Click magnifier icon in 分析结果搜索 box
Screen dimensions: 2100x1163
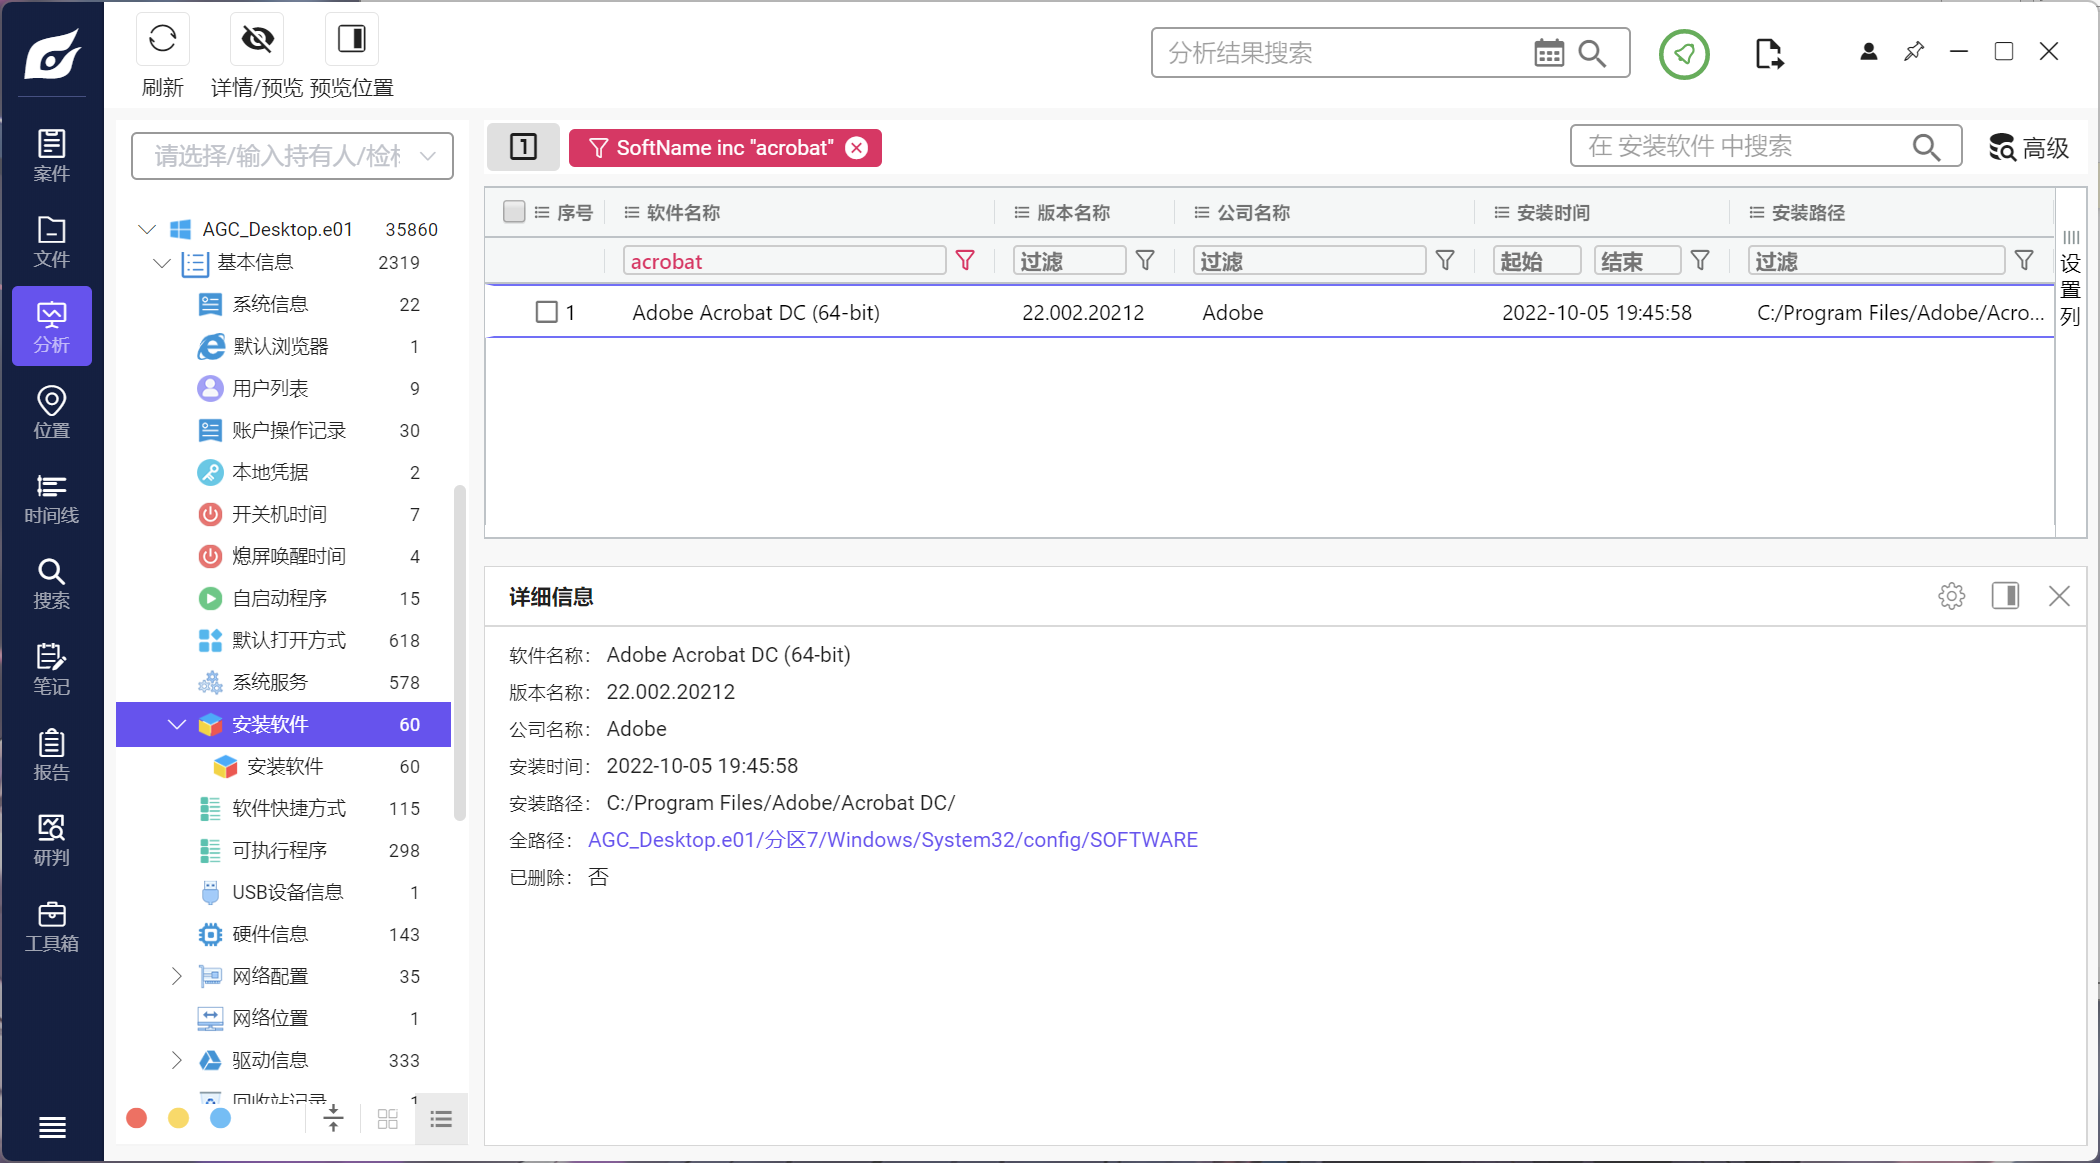pos(1592,53)
